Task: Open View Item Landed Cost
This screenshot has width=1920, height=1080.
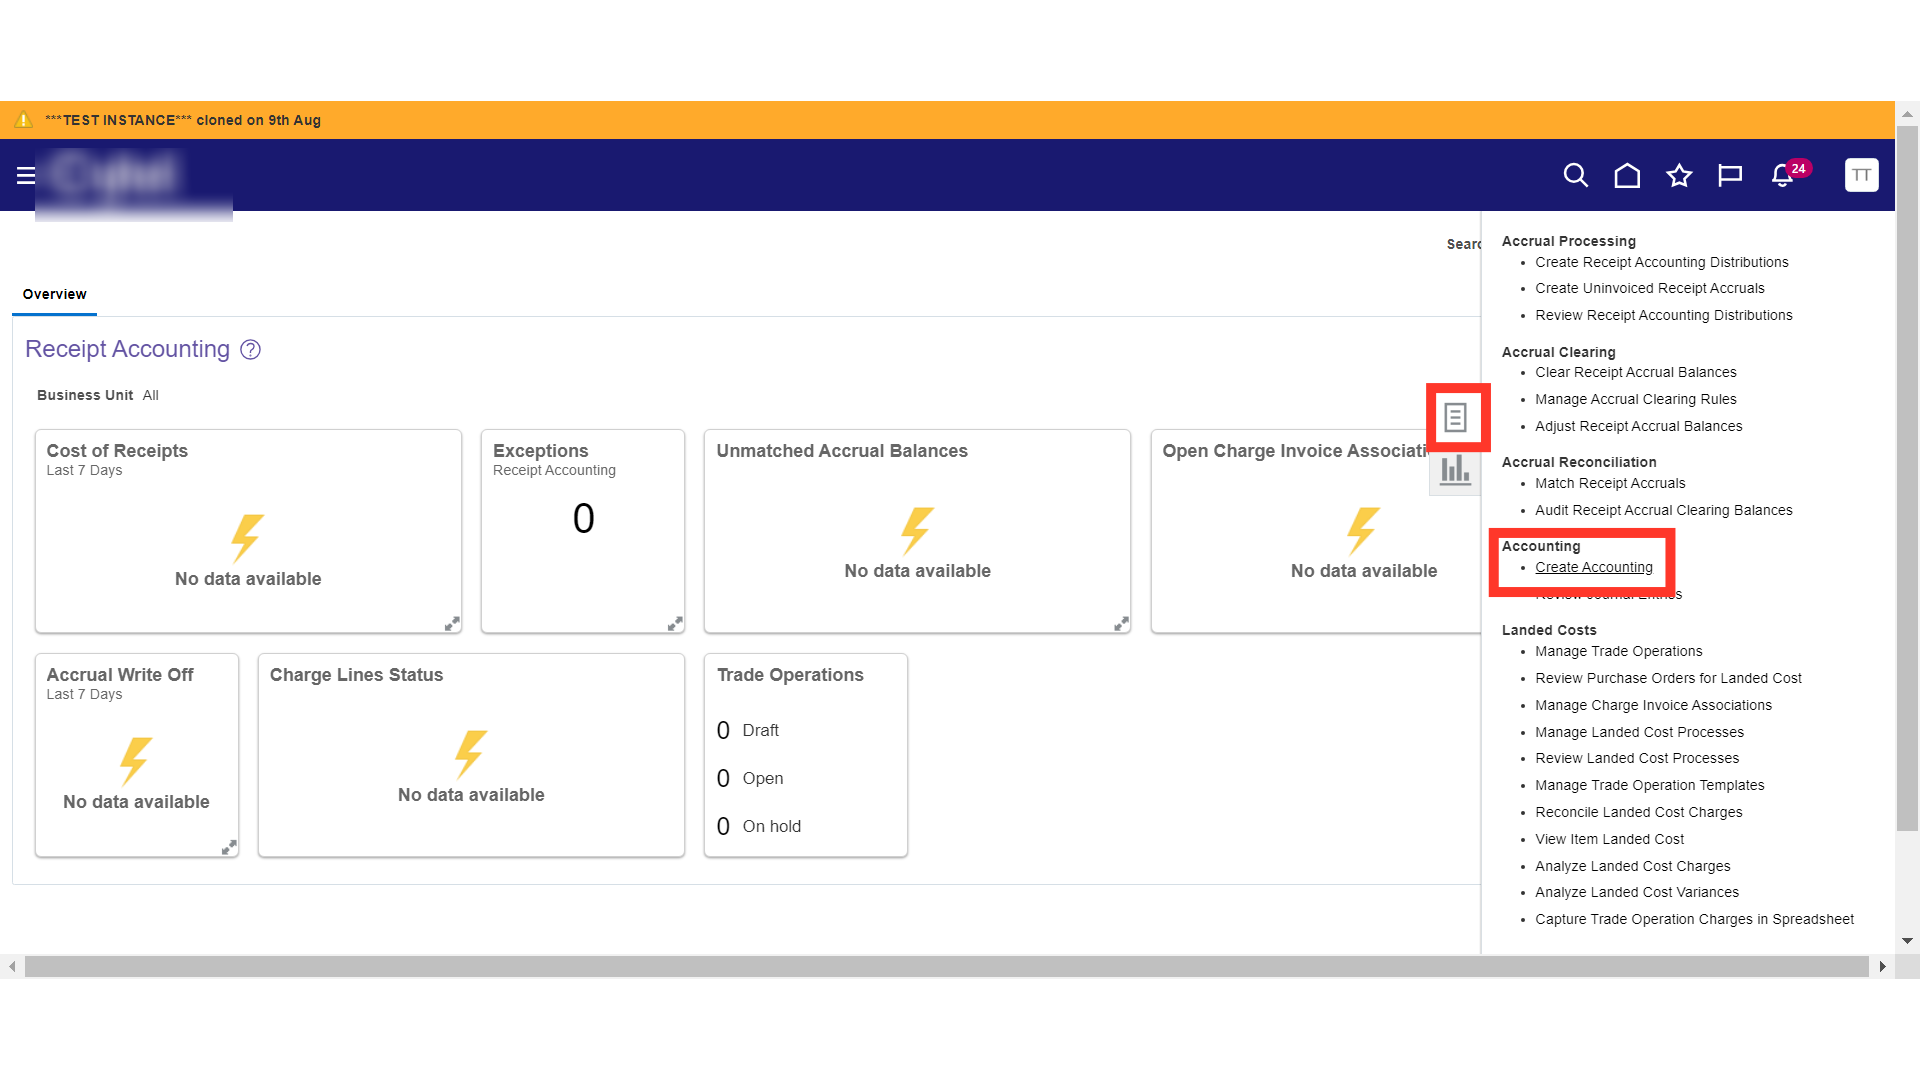Action: pyautogui.click(x=1610, y=839)
